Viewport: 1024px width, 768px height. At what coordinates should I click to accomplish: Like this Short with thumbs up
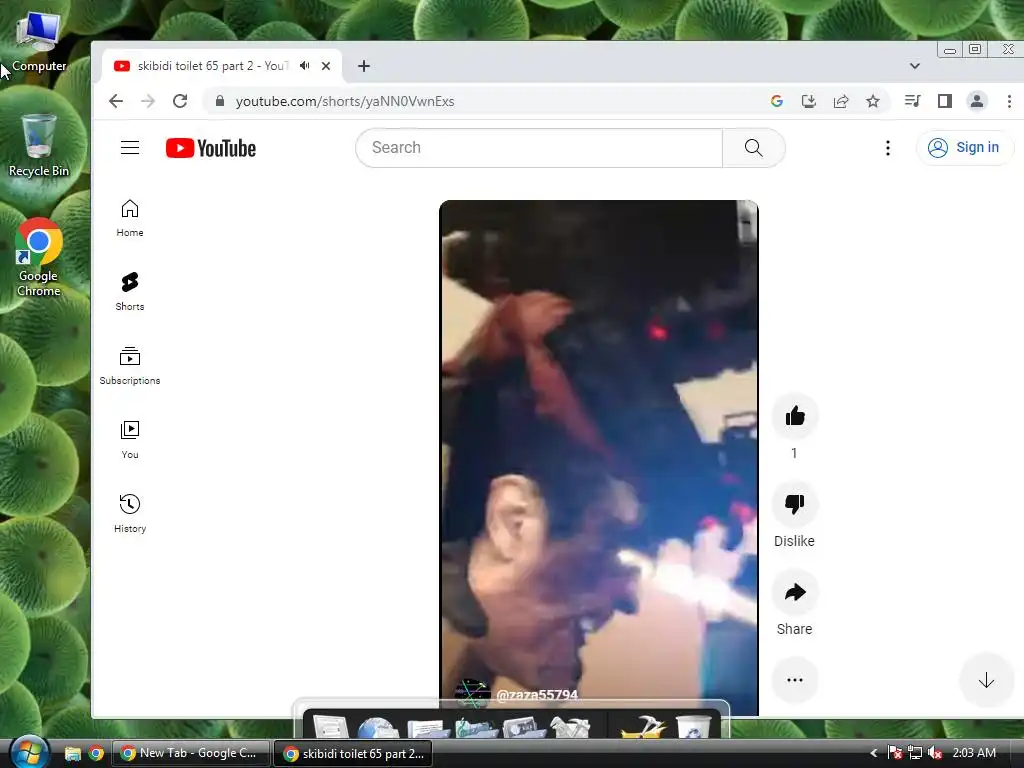coord(795,416)
